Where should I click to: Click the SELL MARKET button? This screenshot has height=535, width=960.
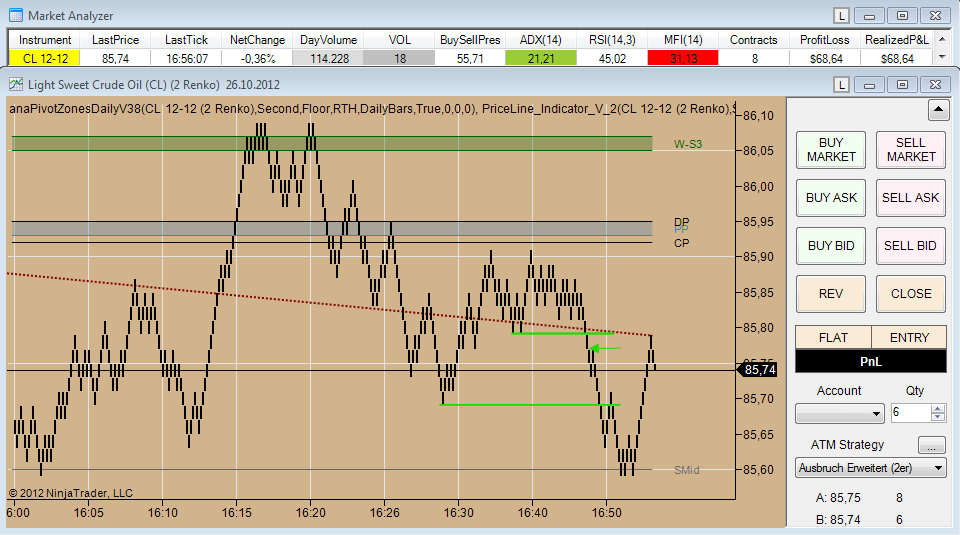click(910, 149)
